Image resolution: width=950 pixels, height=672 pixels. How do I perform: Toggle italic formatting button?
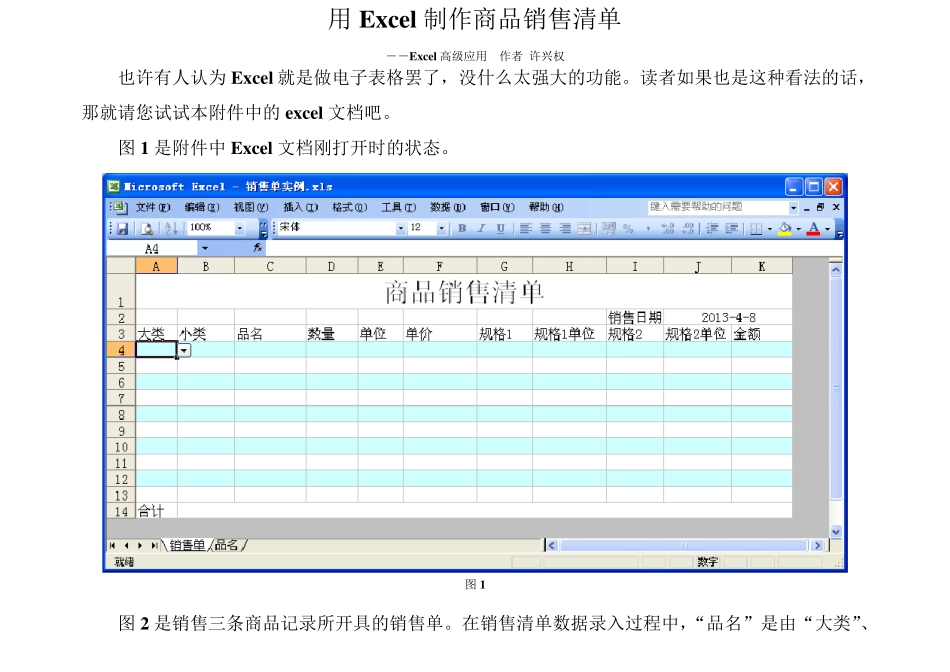482,228
